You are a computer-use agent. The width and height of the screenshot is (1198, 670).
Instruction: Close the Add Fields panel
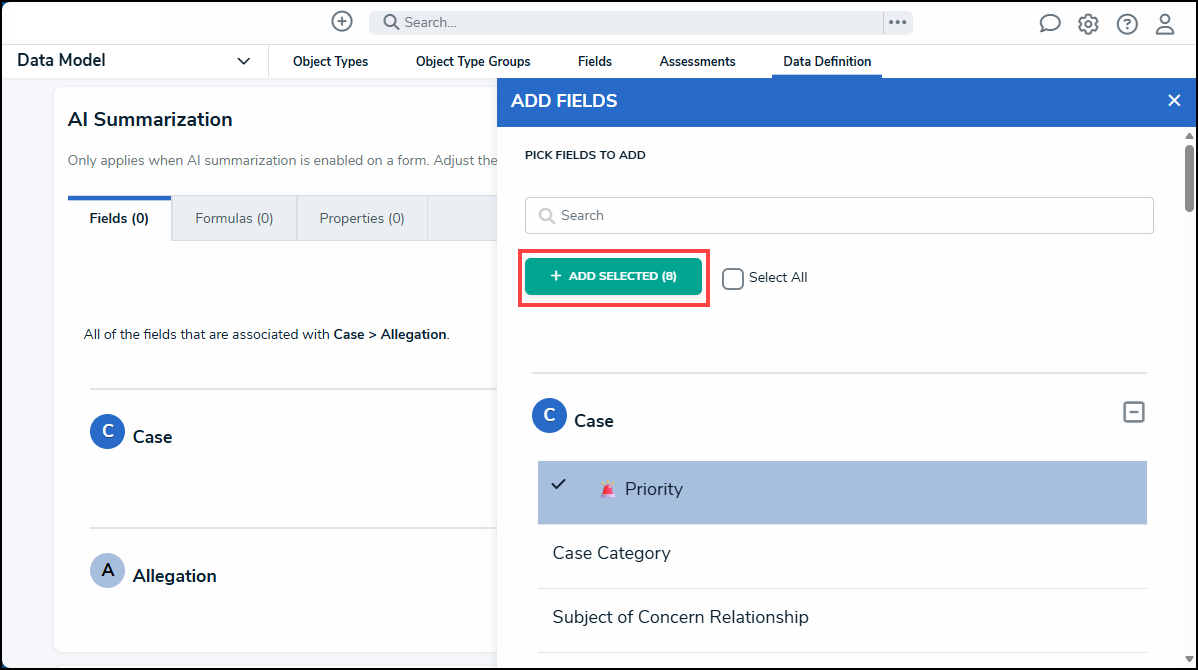(x=1174, y=100)
